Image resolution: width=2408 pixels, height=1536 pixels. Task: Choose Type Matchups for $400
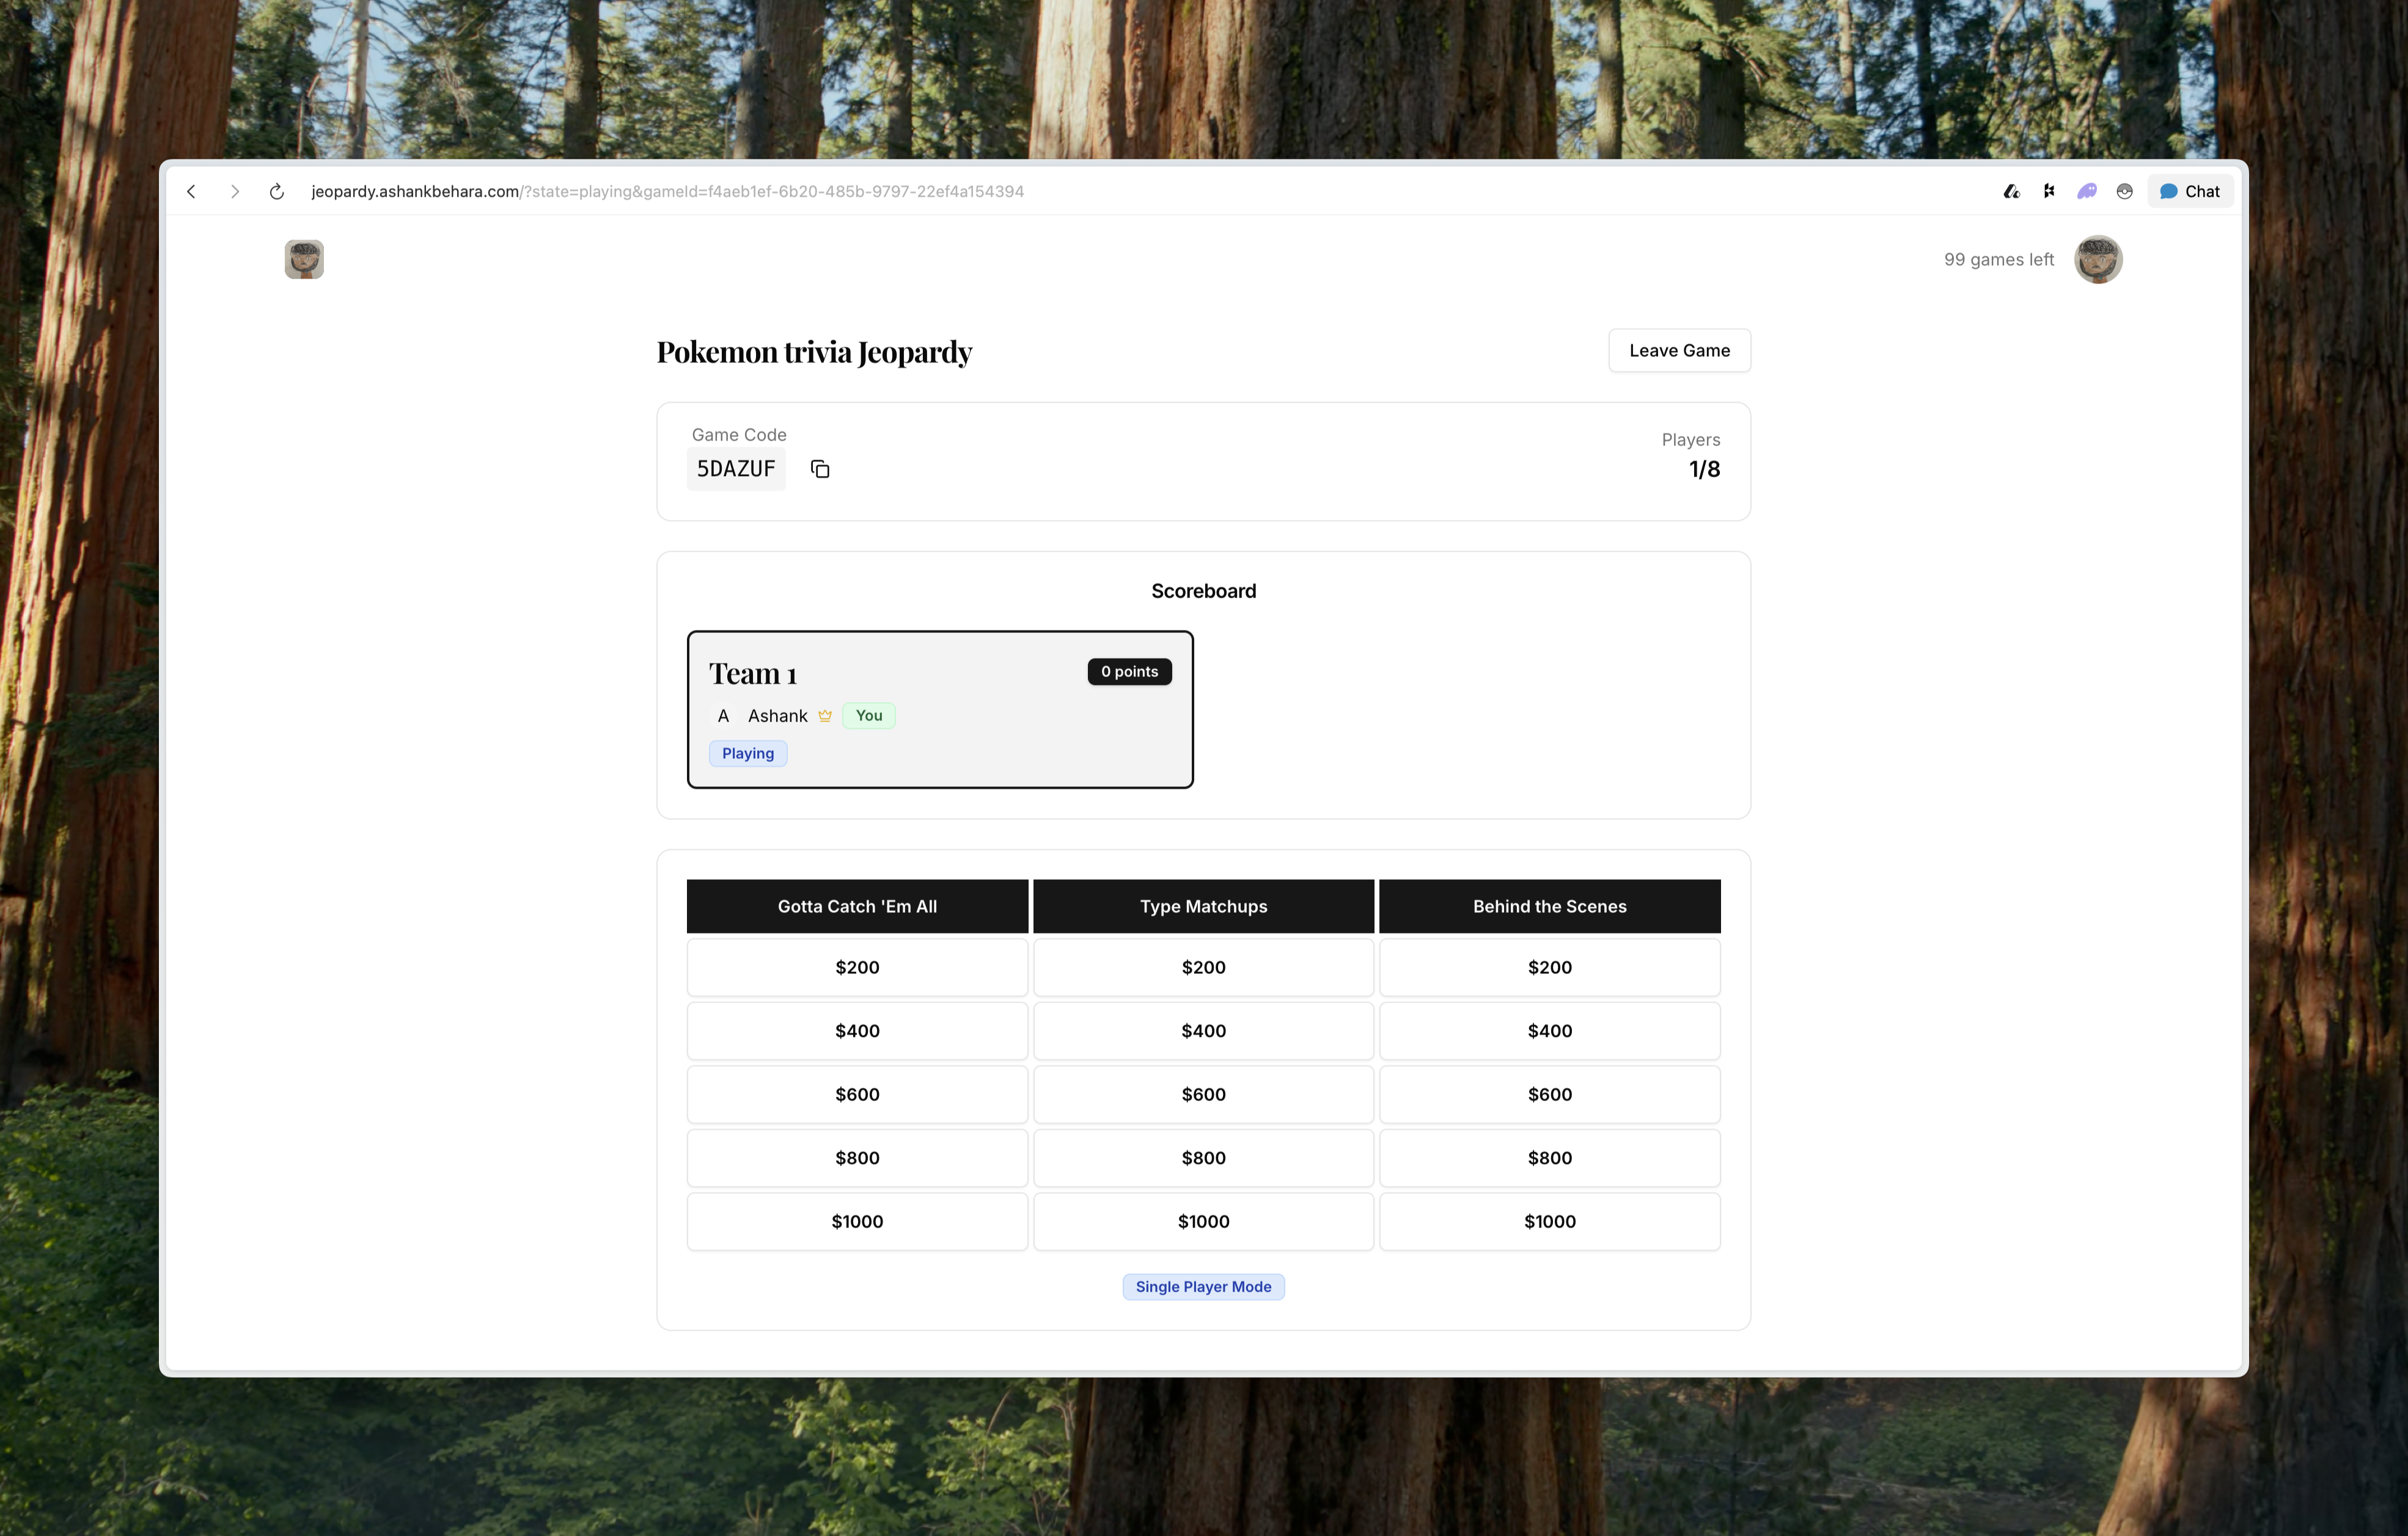pos(1203,1031)
